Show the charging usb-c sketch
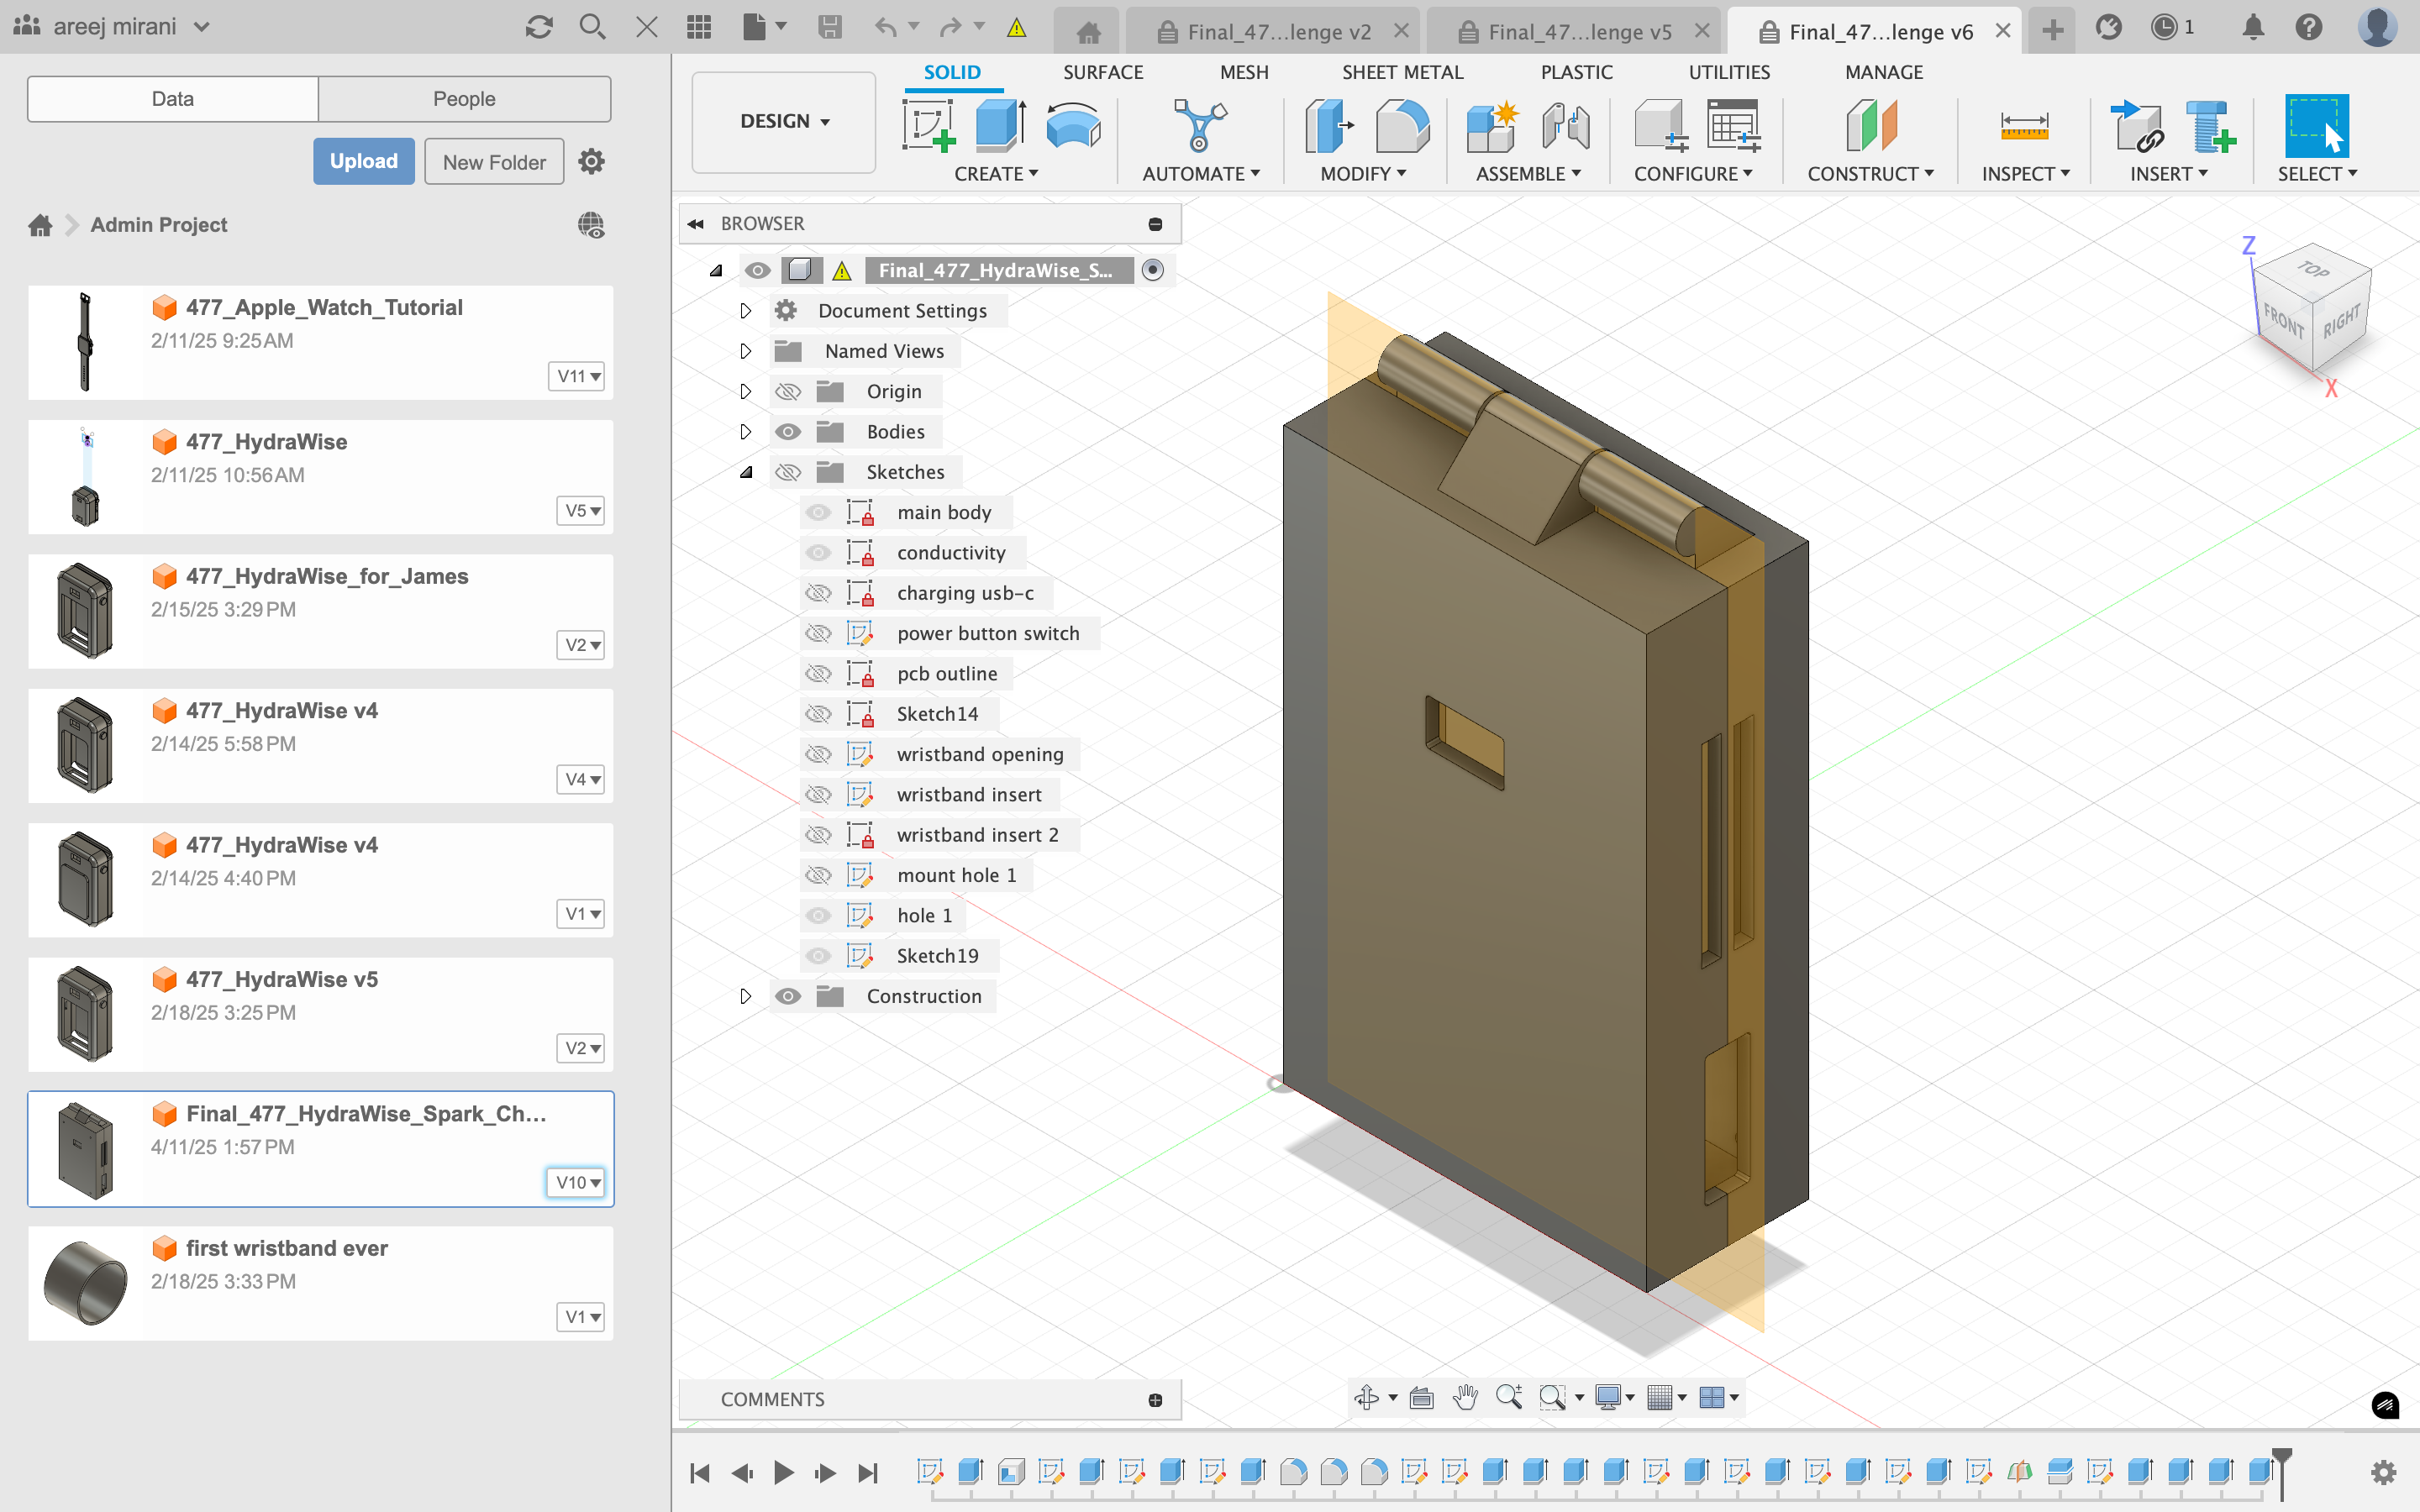 coord(818,593)
